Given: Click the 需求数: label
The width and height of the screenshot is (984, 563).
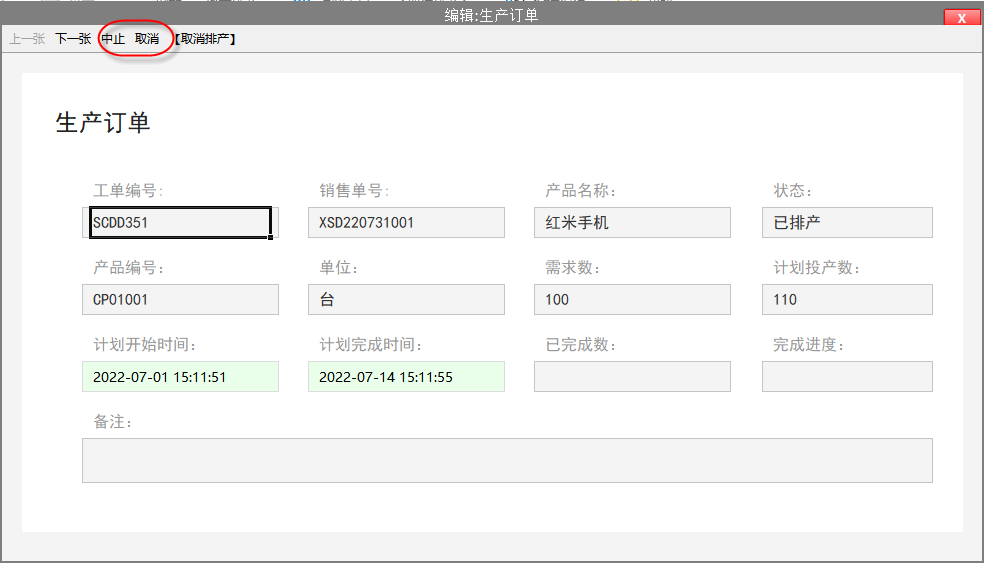Looking at the screenshot, I should pyautogui.click(x=572, y=268).
